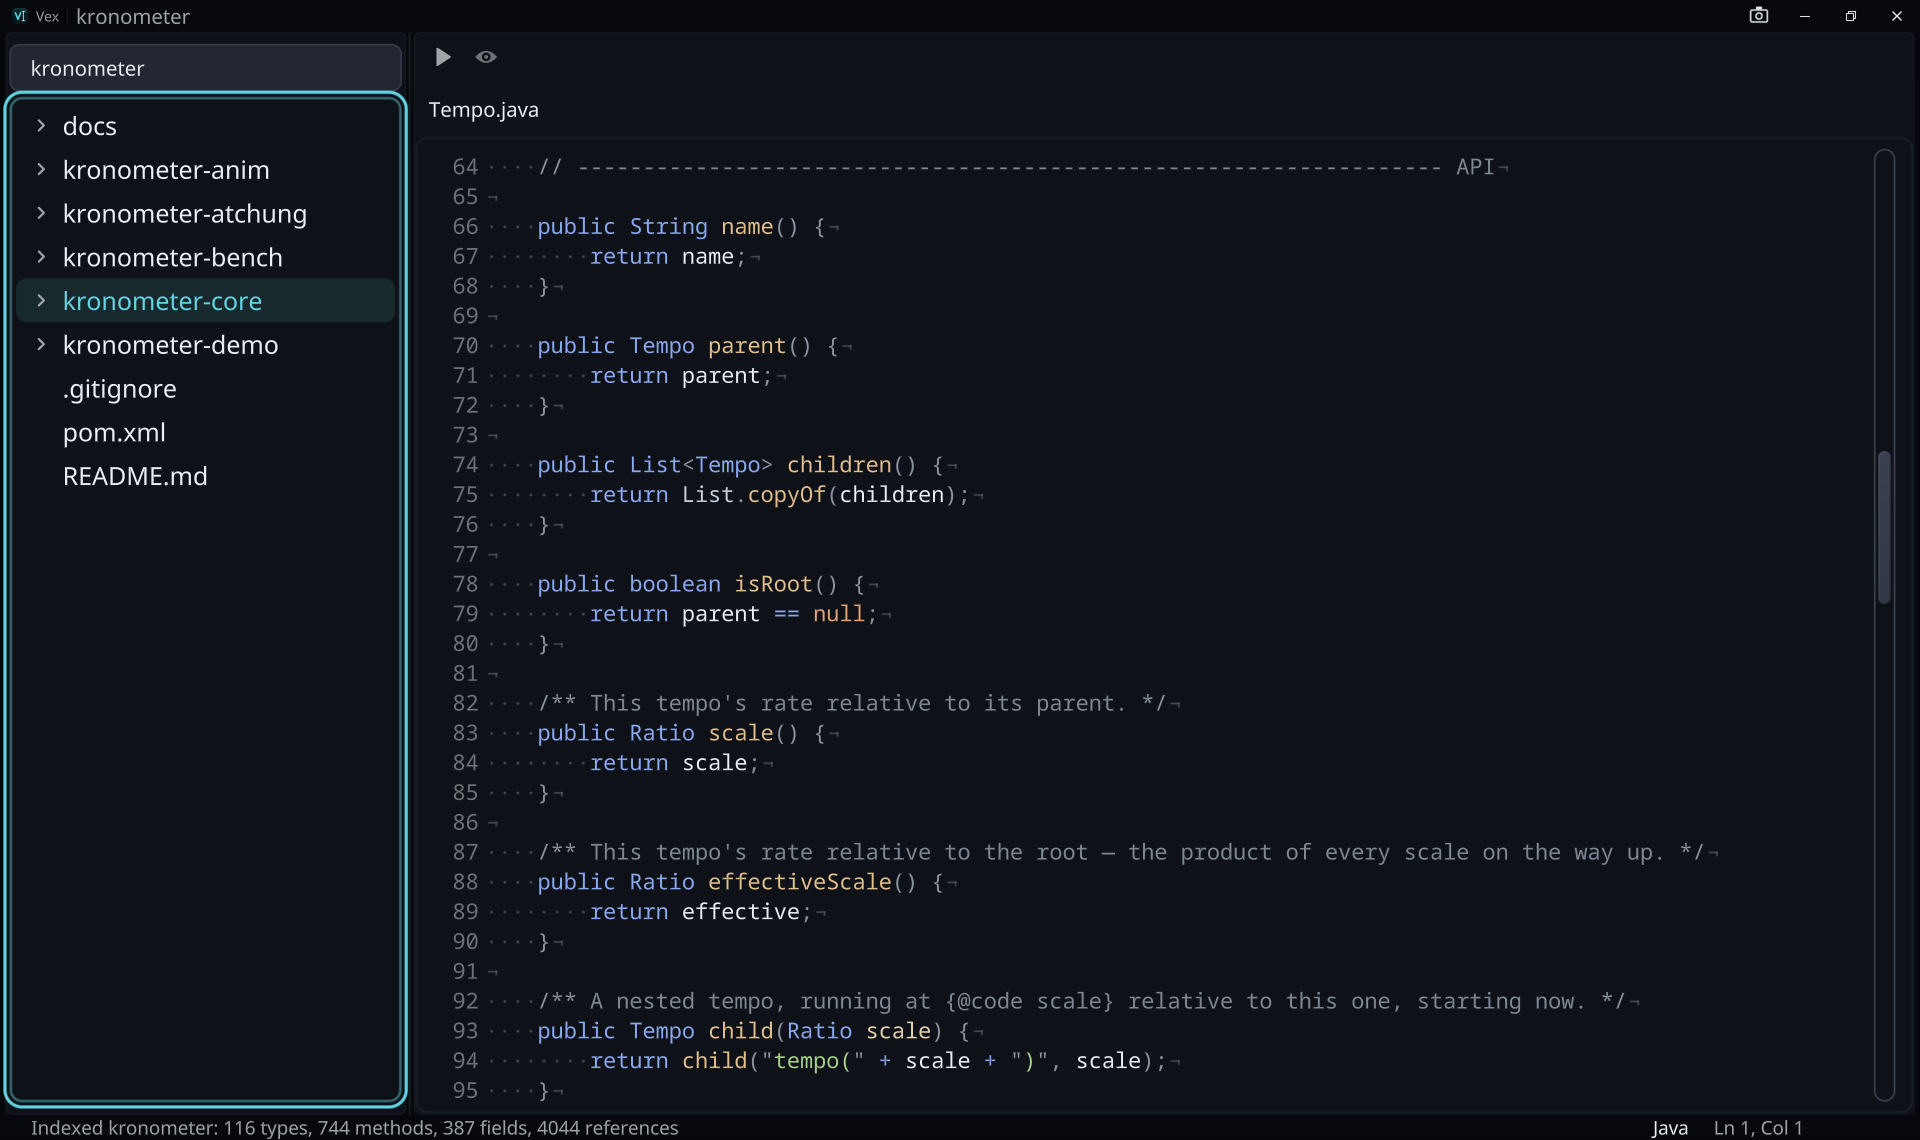Viewport: 1920px width, 1140px height.
Task: Click the children method name on line 74
Action: [839, 465]
